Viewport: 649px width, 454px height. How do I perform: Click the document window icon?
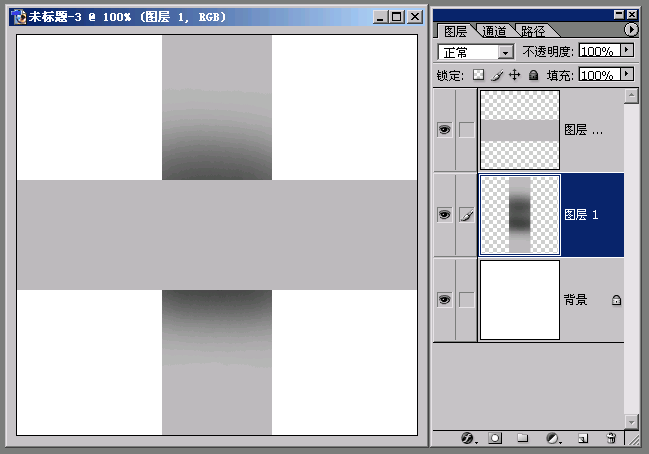coord(19,17)
